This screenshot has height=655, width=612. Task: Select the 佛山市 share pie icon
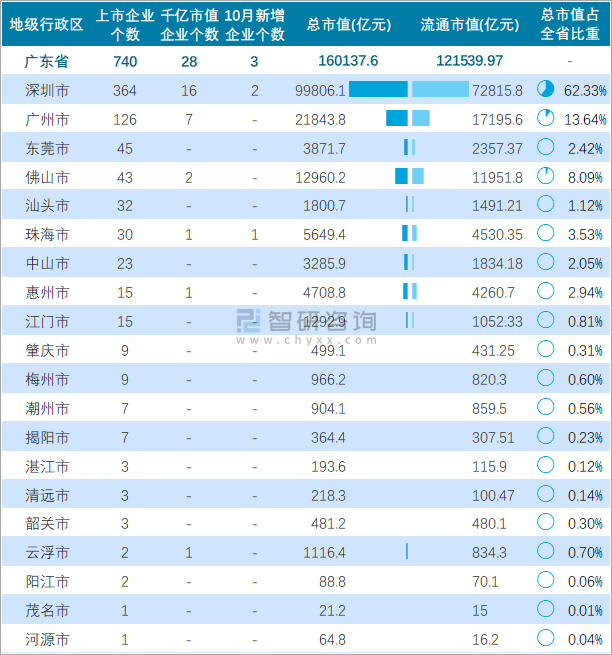tap(545, 176)
